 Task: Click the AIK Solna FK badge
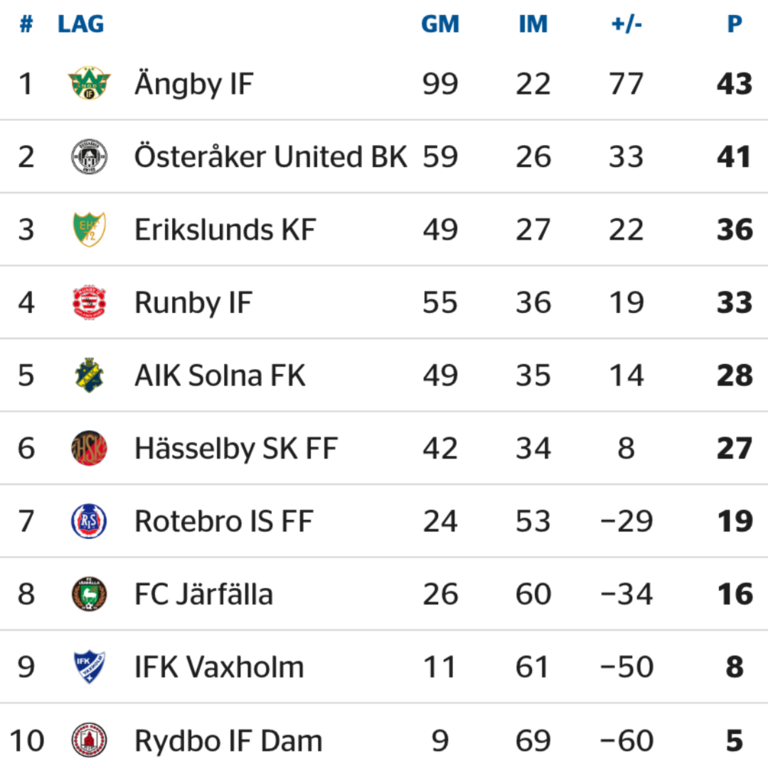tap(89, 375)
